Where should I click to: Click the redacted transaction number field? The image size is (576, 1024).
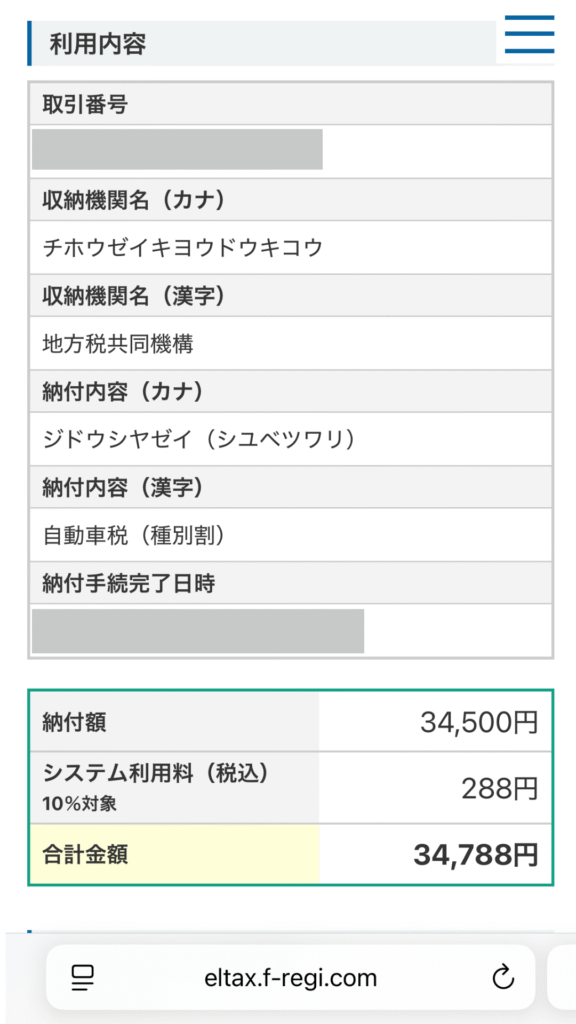click(x=177, y=150)
